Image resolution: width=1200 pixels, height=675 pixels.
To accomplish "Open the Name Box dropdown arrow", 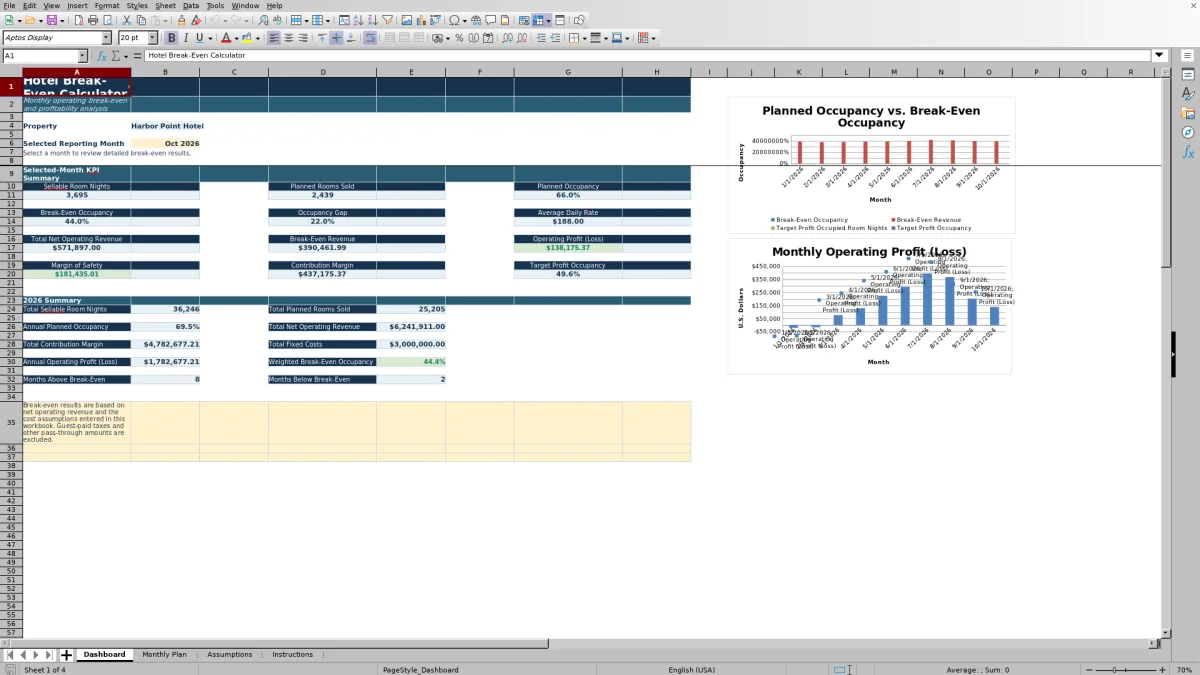I will (x=83, y=56).
